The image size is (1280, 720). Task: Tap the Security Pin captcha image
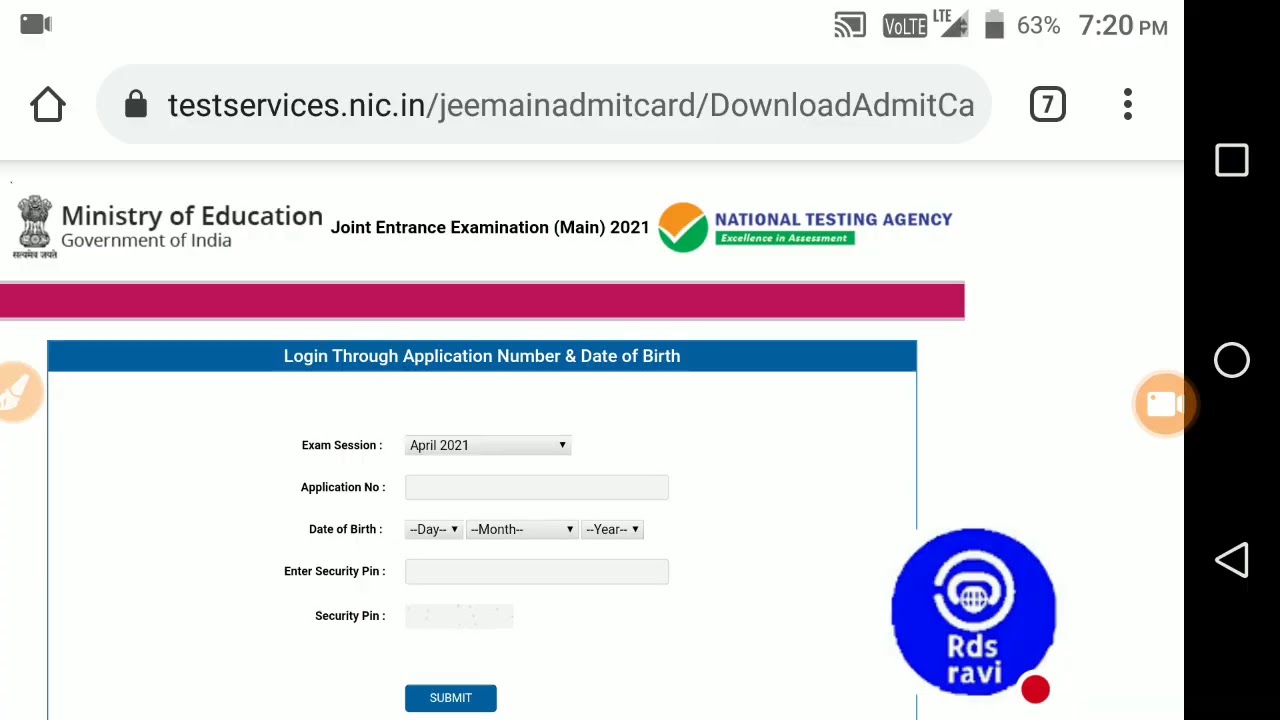(459, 616)
